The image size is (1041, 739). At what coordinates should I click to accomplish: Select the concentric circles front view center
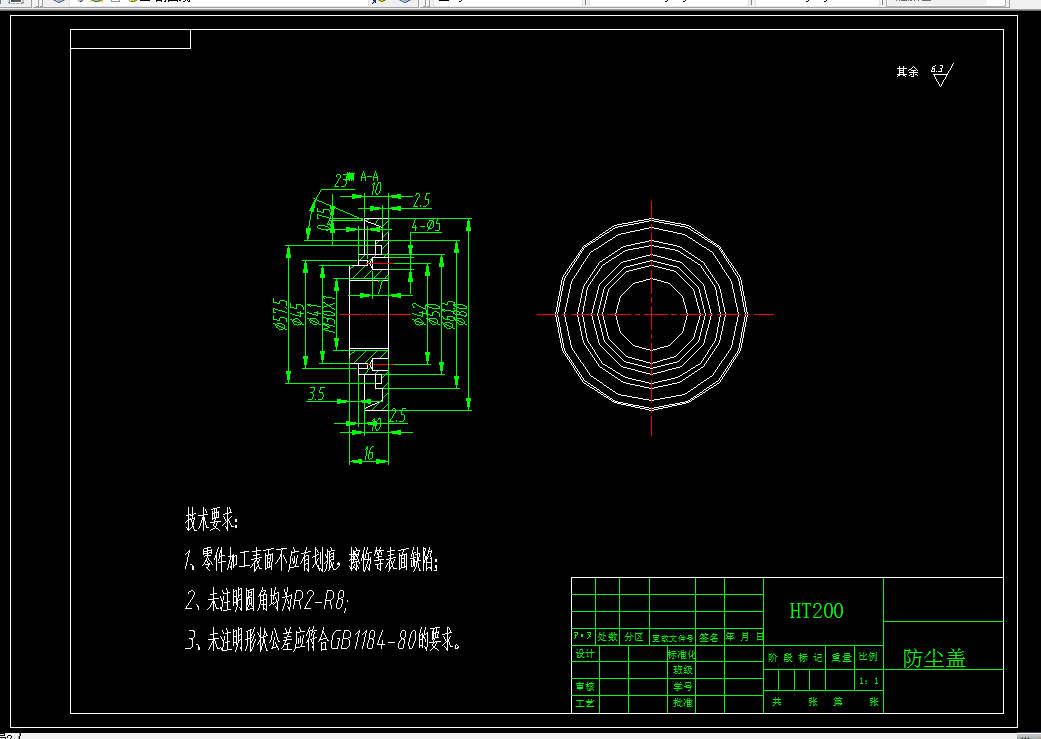click(x=651, y=314)
